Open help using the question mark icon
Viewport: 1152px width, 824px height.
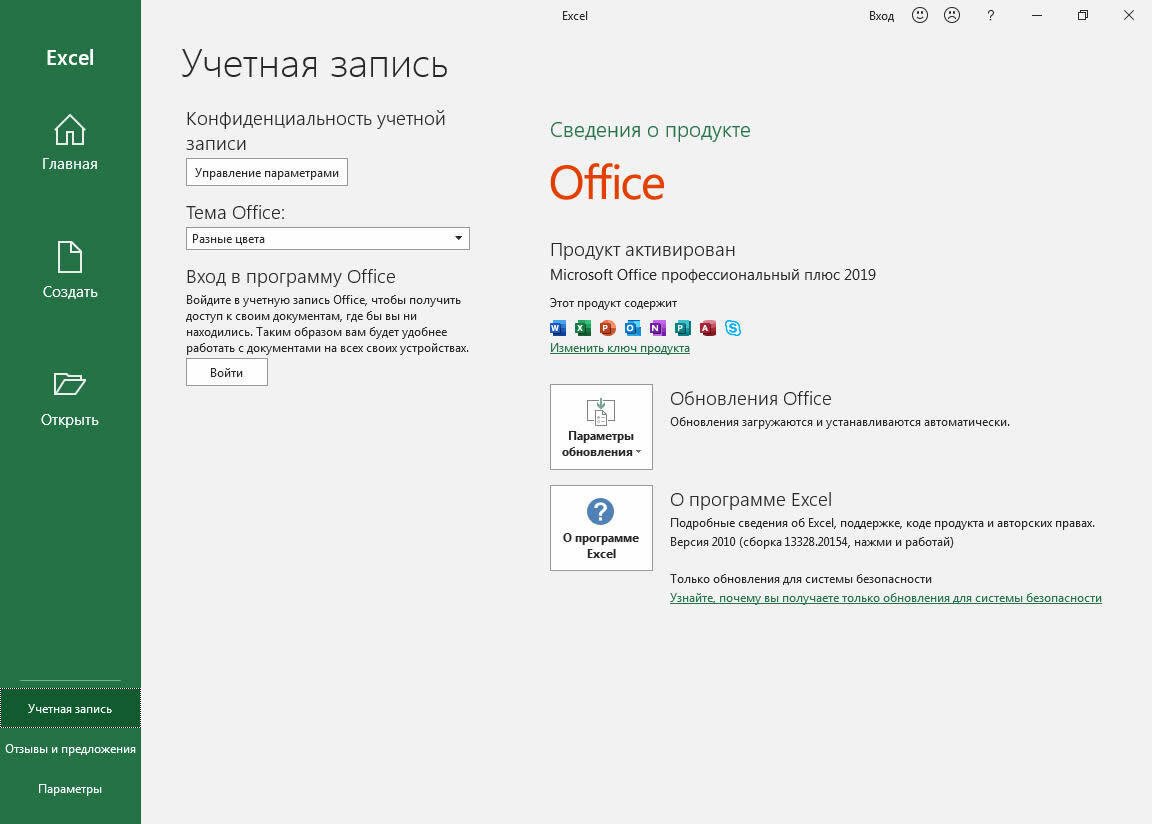(x=990, y=16)
